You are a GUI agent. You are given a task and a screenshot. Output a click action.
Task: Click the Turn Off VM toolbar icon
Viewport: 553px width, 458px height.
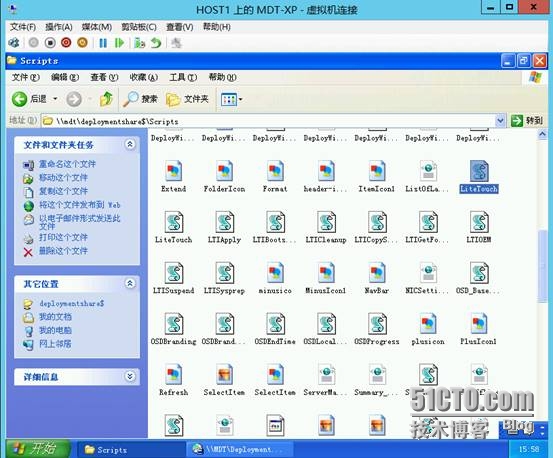pyautogui.click(x=50, y=43)
